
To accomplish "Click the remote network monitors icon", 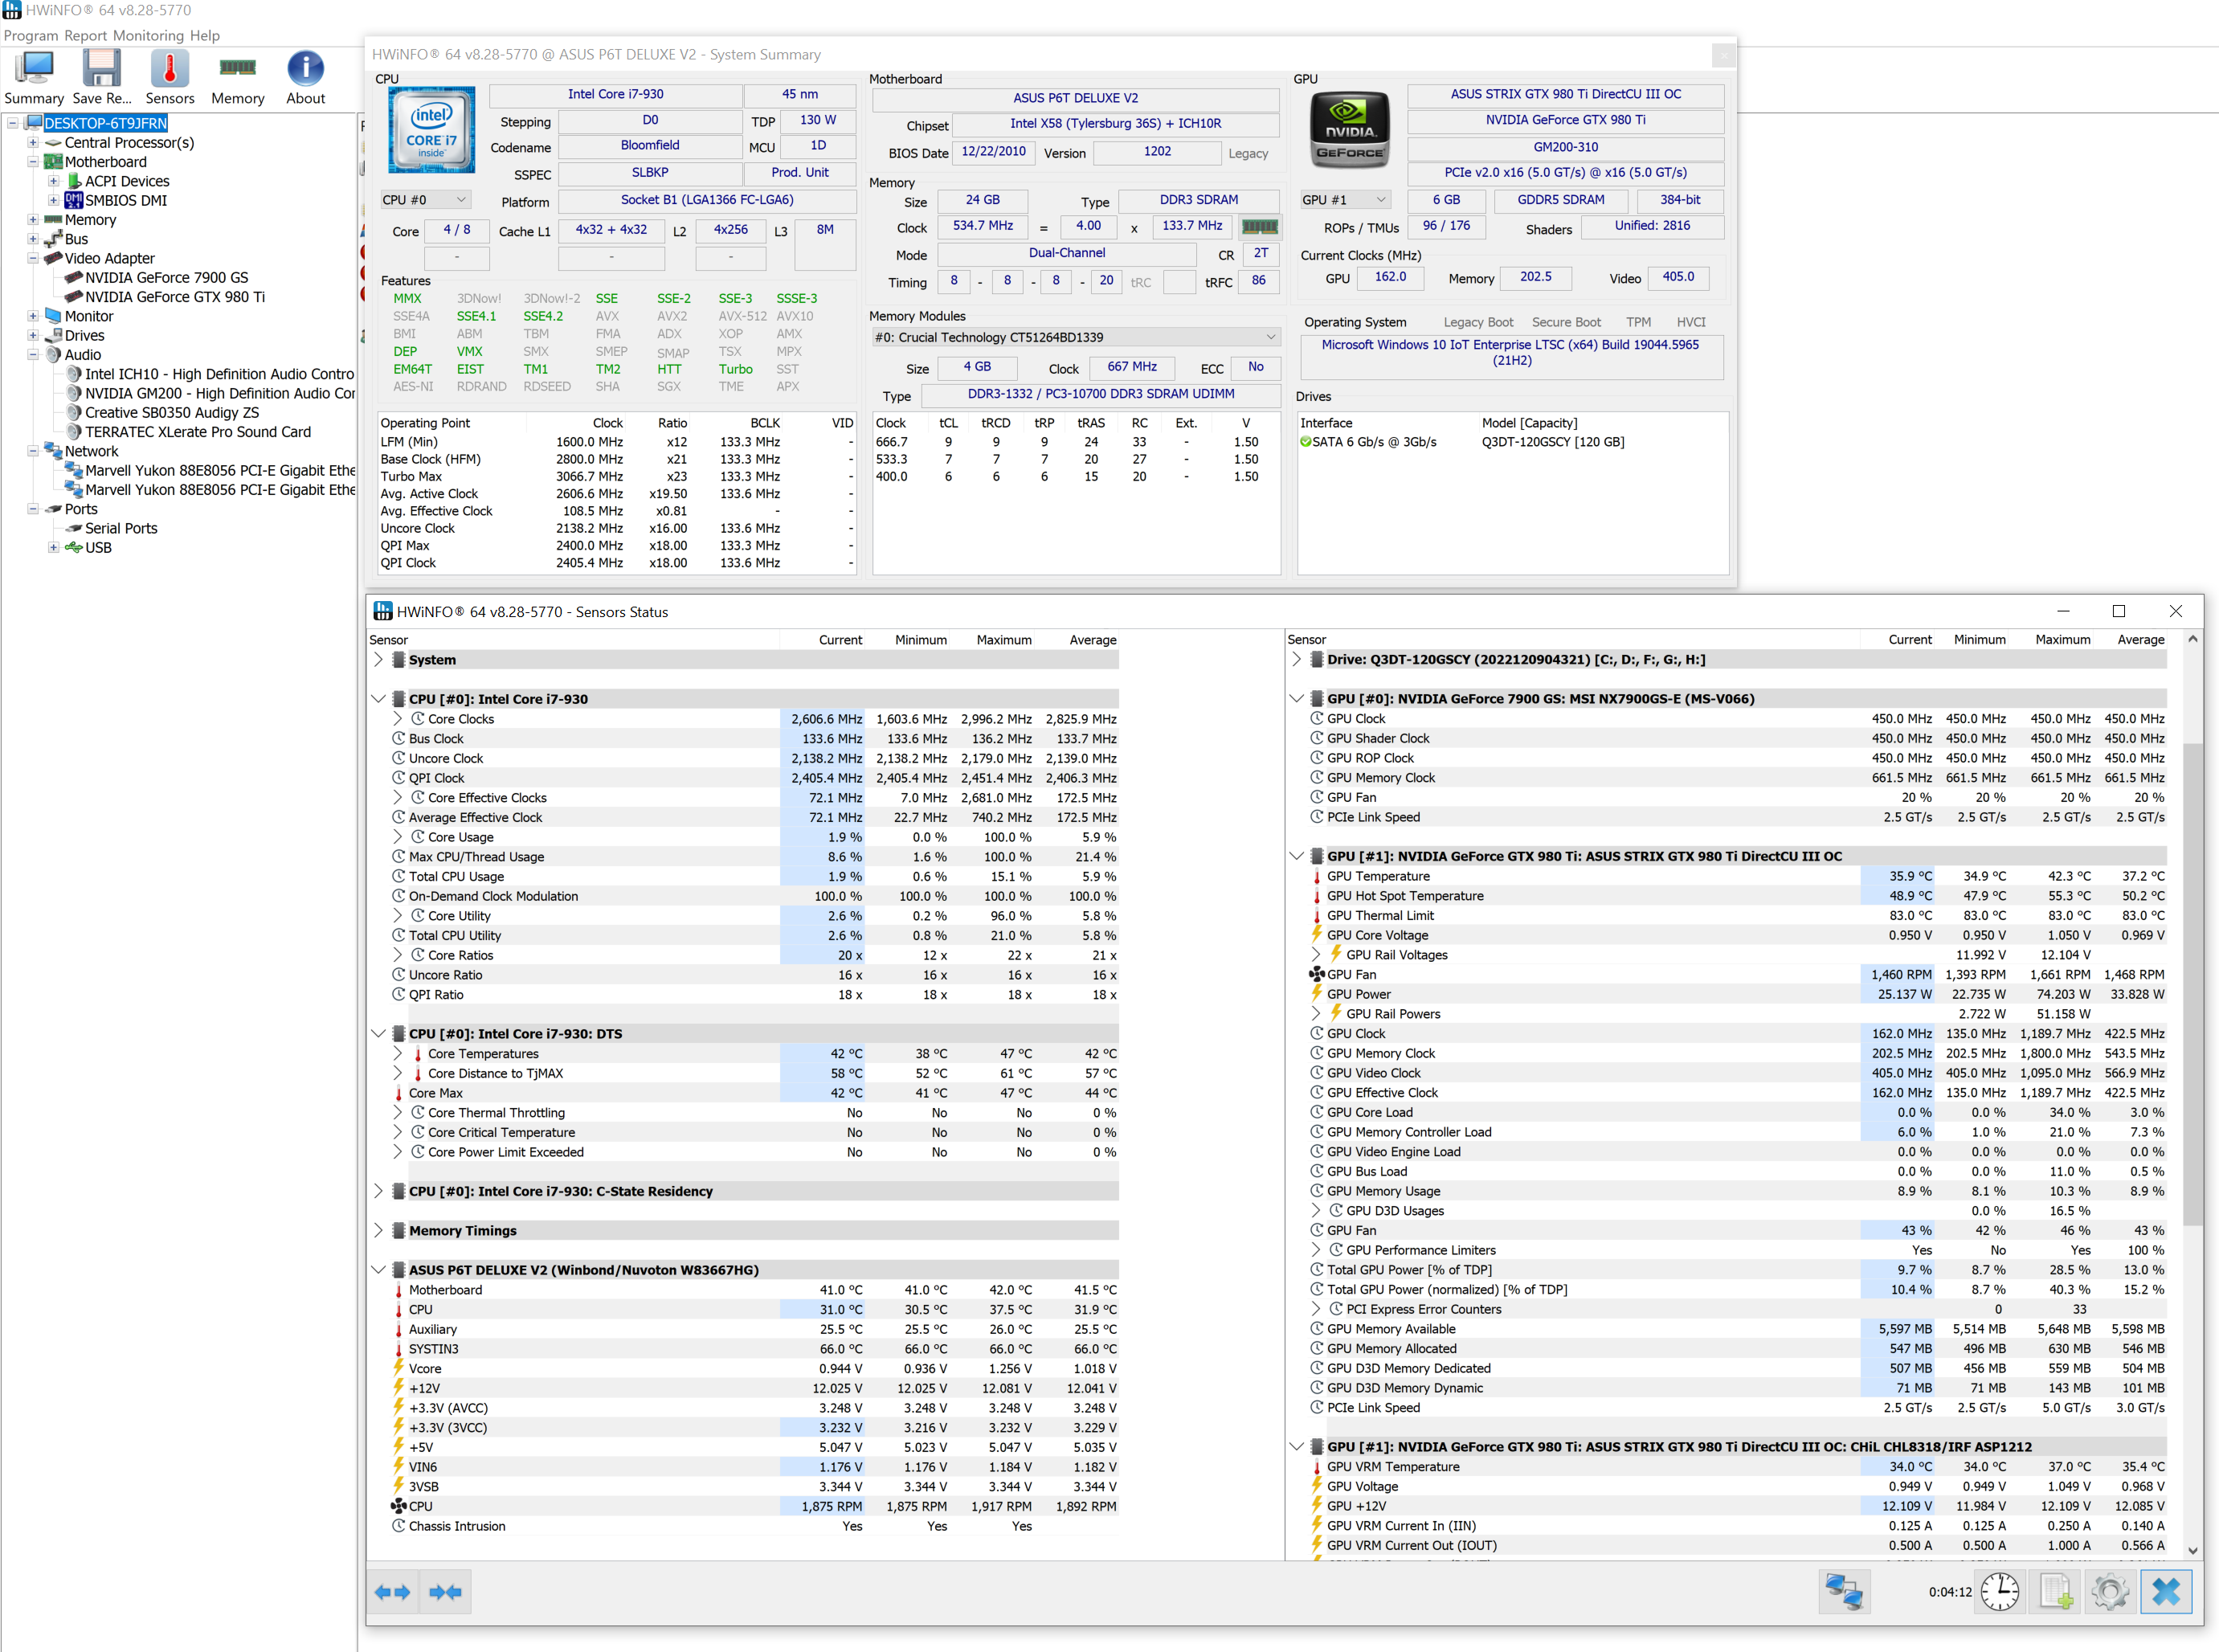I will point(1843,1591).
